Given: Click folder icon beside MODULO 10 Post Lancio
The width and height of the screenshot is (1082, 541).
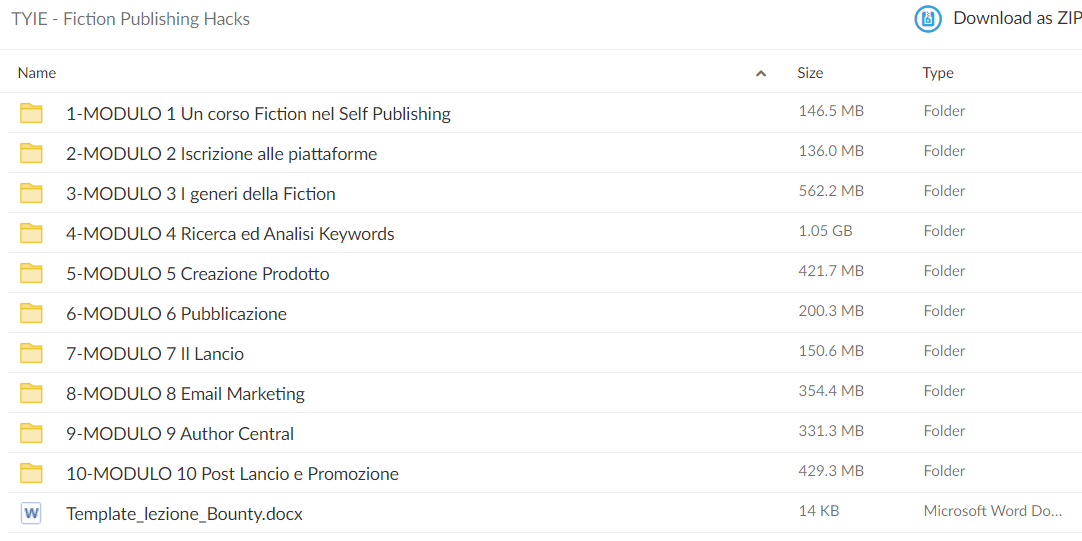Looking at the screenshot, I should click(31, 473).
